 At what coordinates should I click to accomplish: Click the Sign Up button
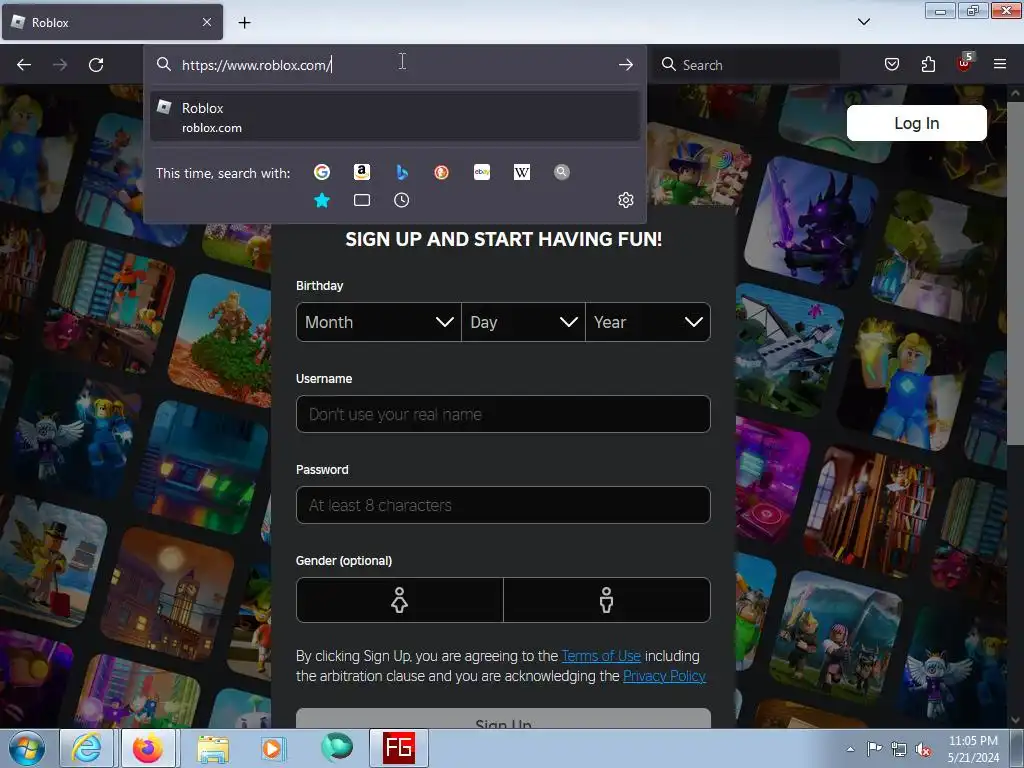click(503, 720)
